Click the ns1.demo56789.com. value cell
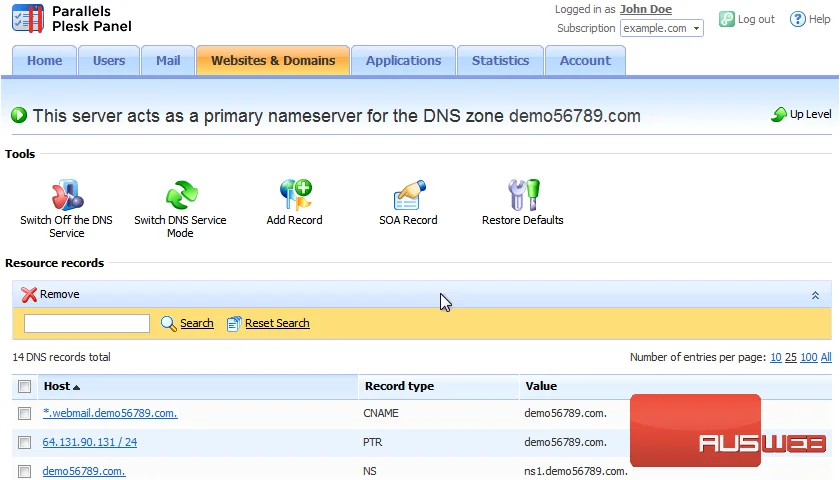The image size is (840, 480). click(576, 471)
